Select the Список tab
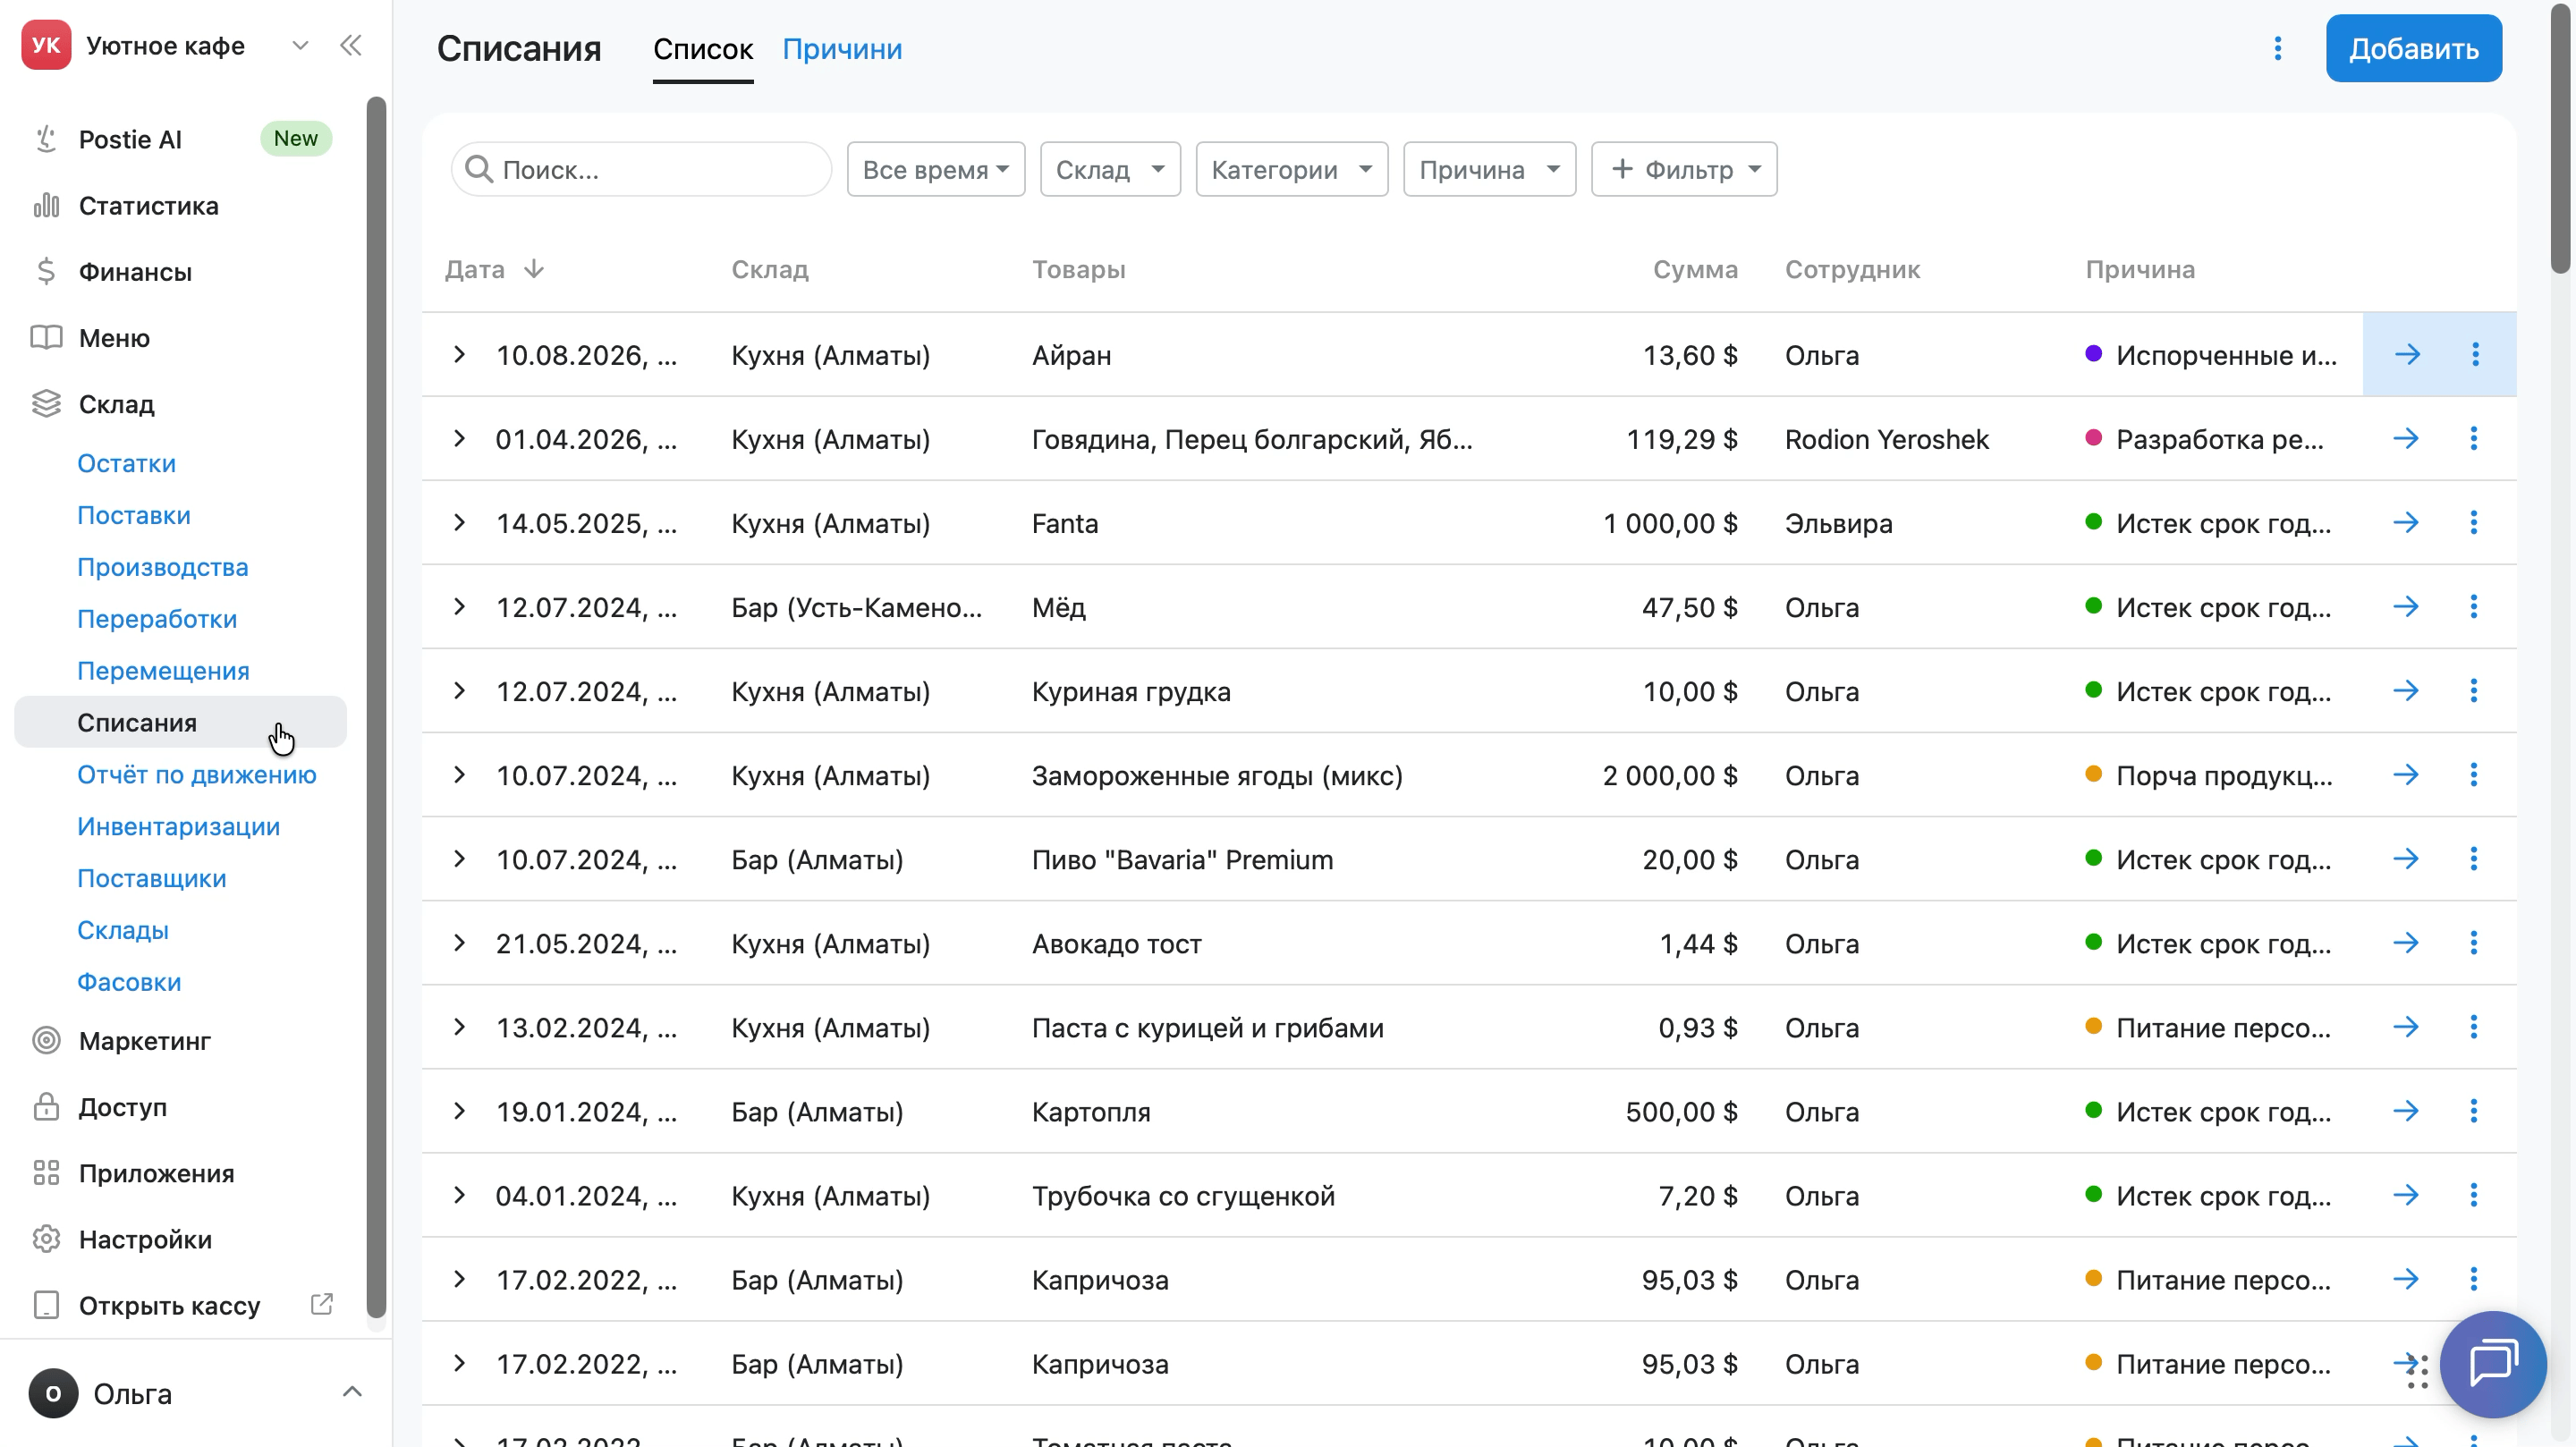The width and height of the screenshot is (2576, 1447). pyautogui.click(x=703, y=49)
